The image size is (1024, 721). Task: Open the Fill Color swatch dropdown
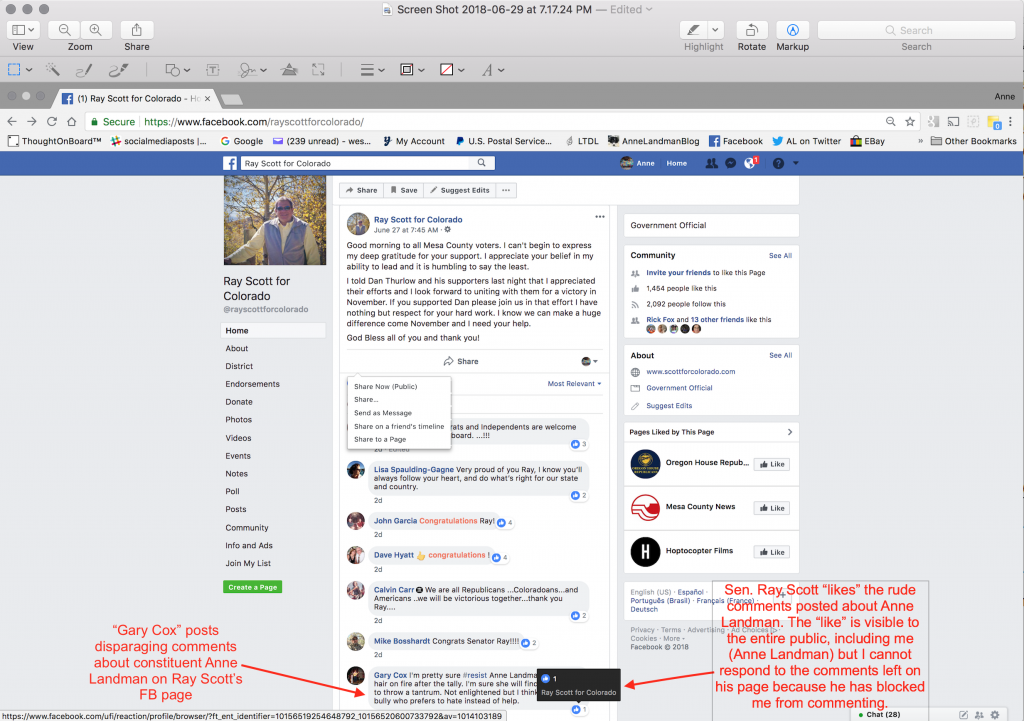pos(452,70)
